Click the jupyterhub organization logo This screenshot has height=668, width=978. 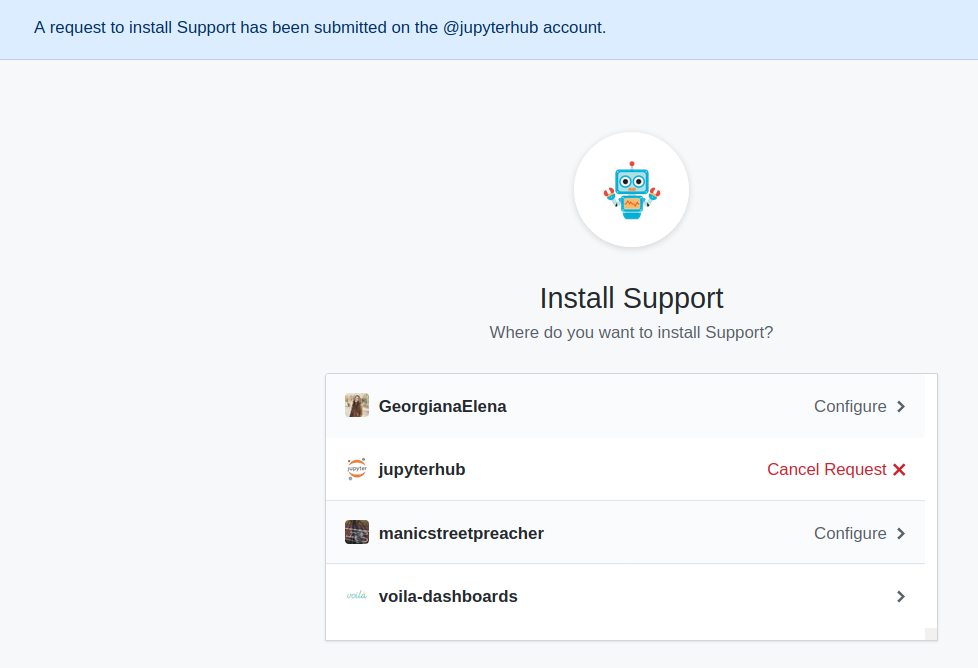pyautogui.click(x=357, y=469)
